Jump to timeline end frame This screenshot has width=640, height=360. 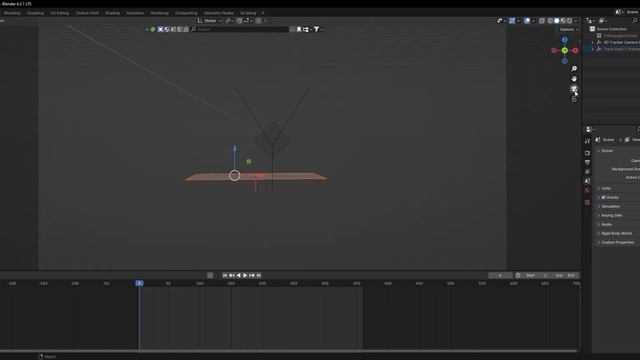(x=259, y=276)
